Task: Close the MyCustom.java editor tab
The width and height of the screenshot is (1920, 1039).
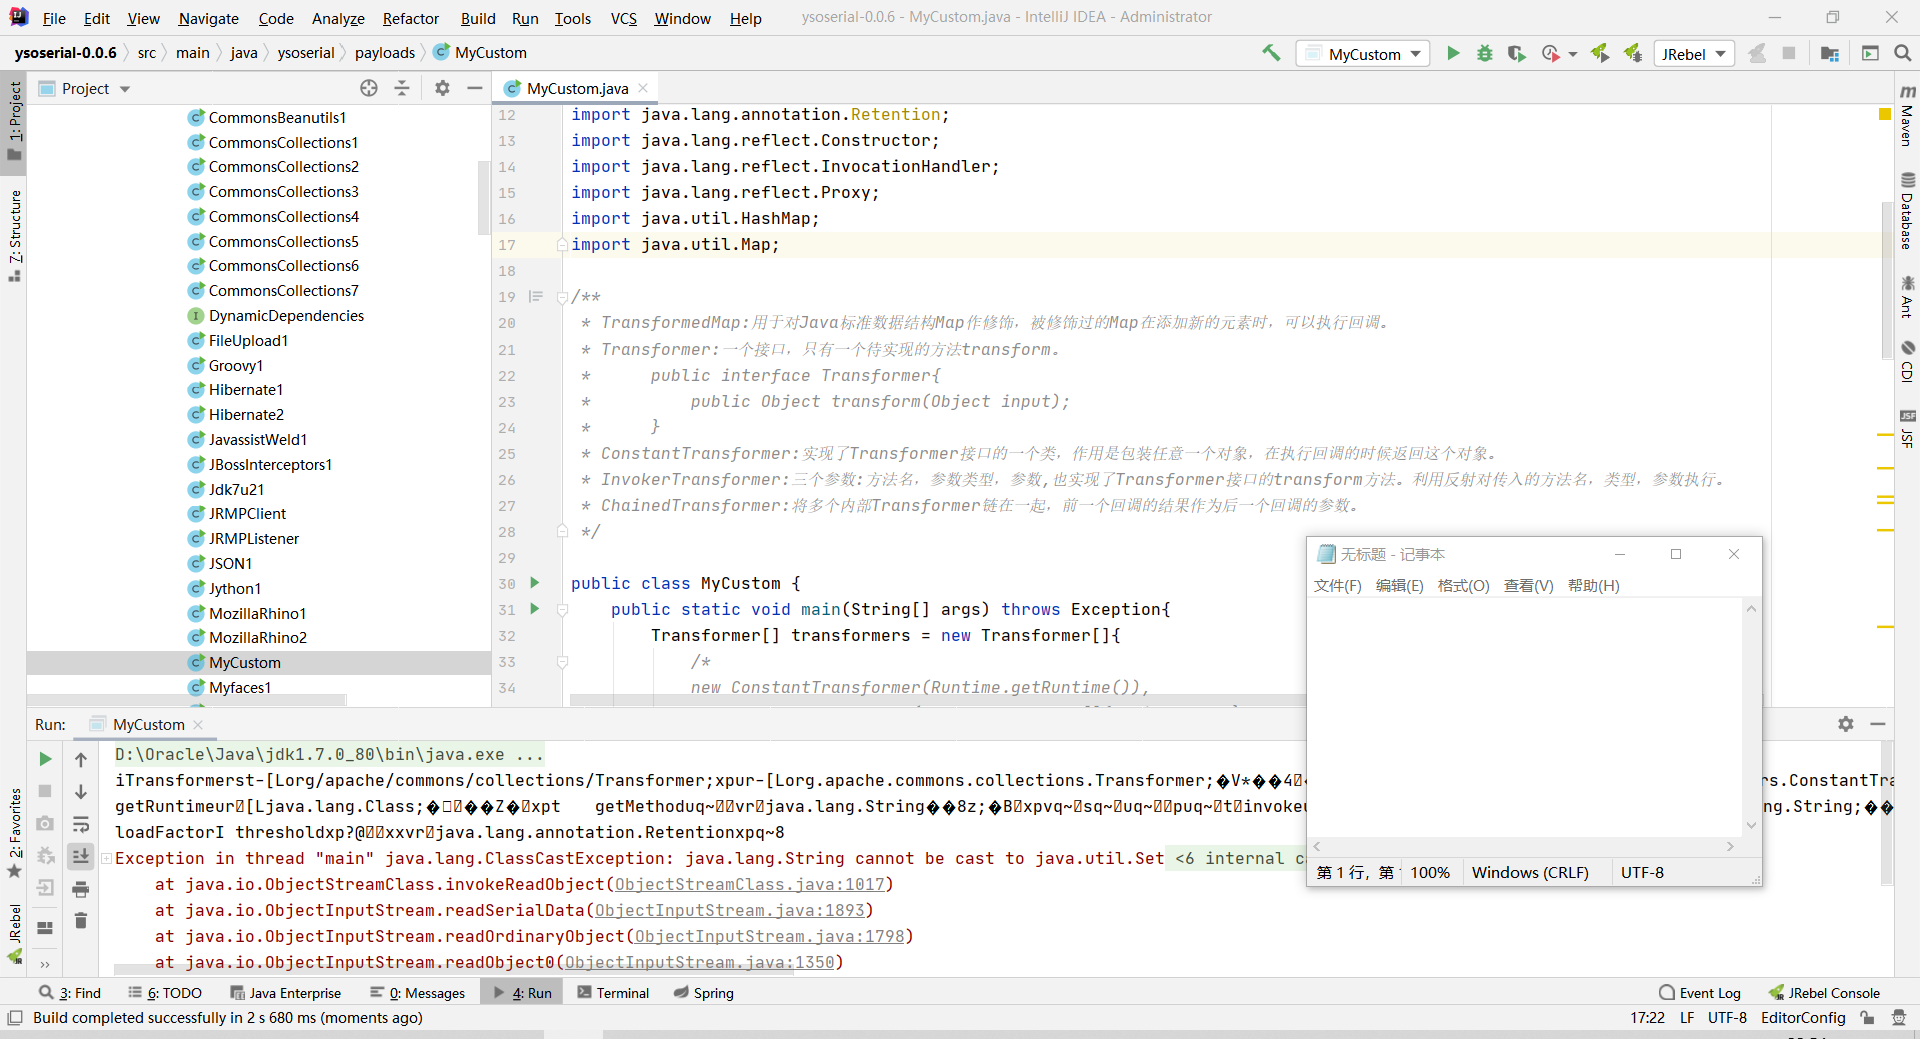Action: pos(643,88)
